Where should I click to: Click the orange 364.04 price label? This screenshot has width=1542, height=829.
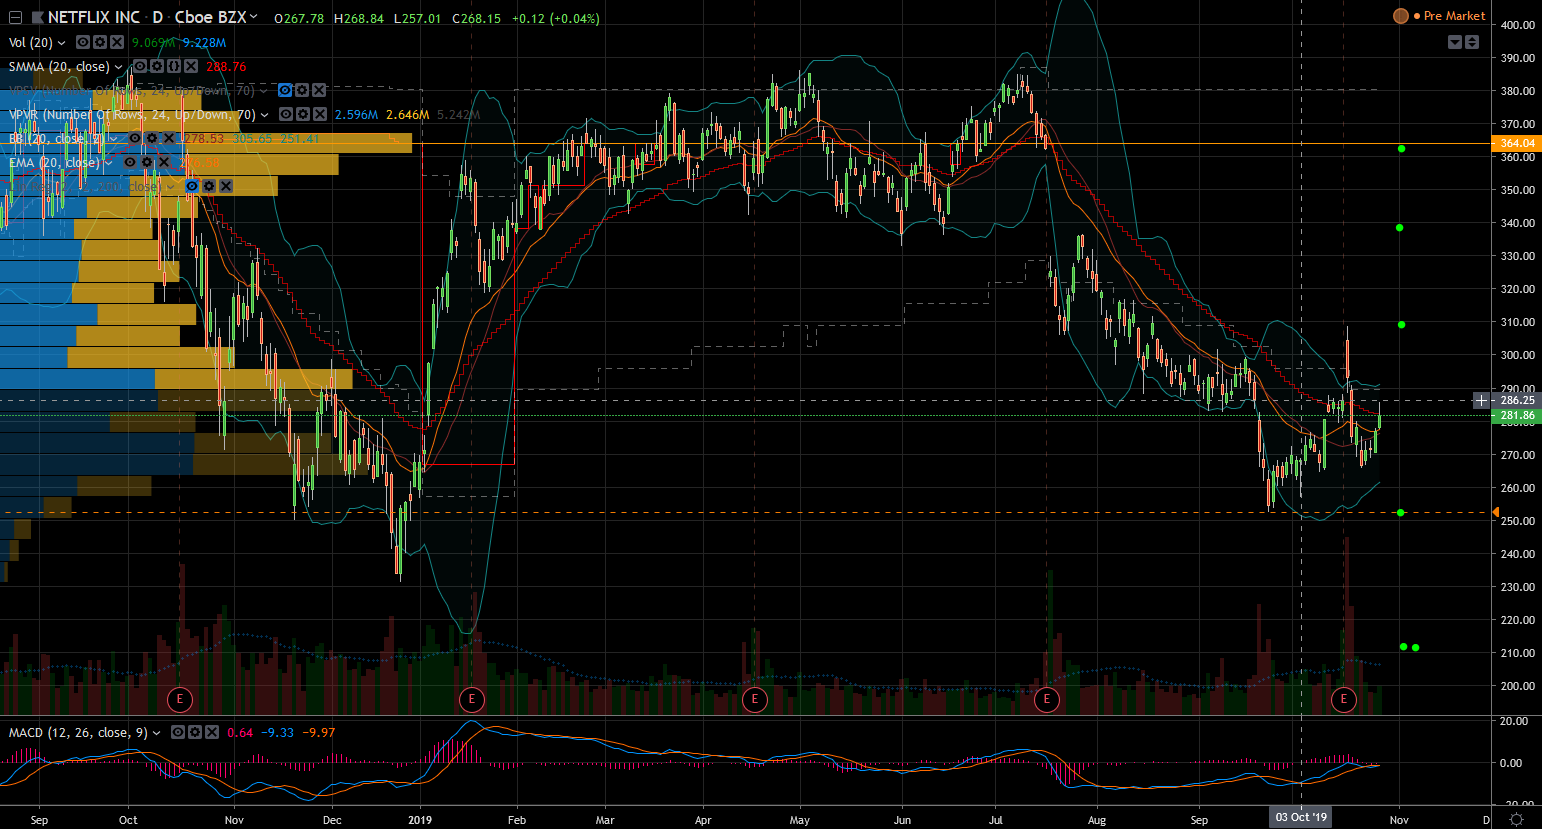pyautogui.click(x=1517, y=143)
